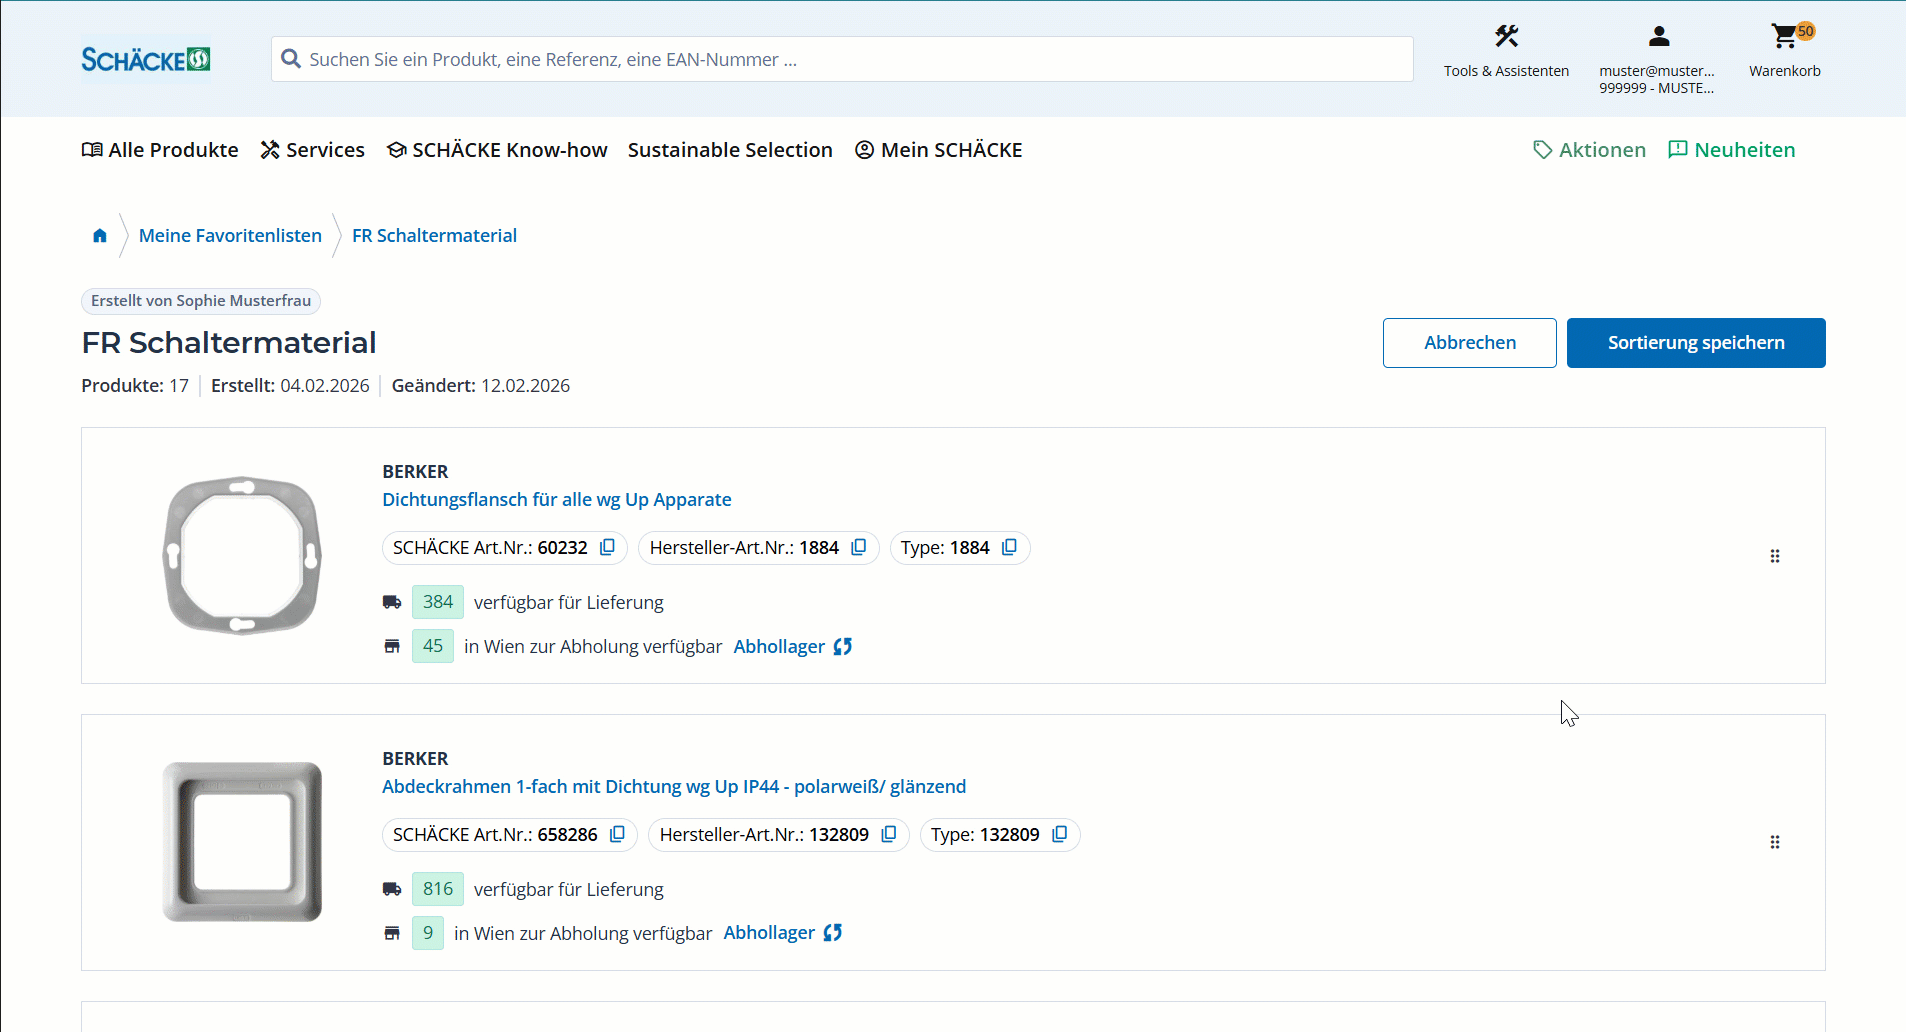
Task: Open Tools & Assistenten
Action: [x=1506, y=50]
